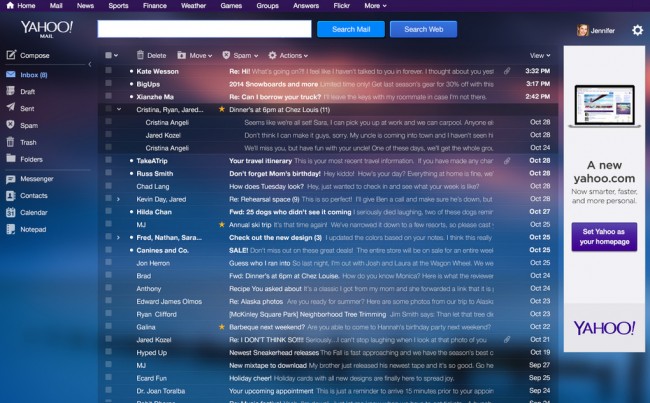
Task: Open the Messenger chat icon
Action: coord(11,179)
